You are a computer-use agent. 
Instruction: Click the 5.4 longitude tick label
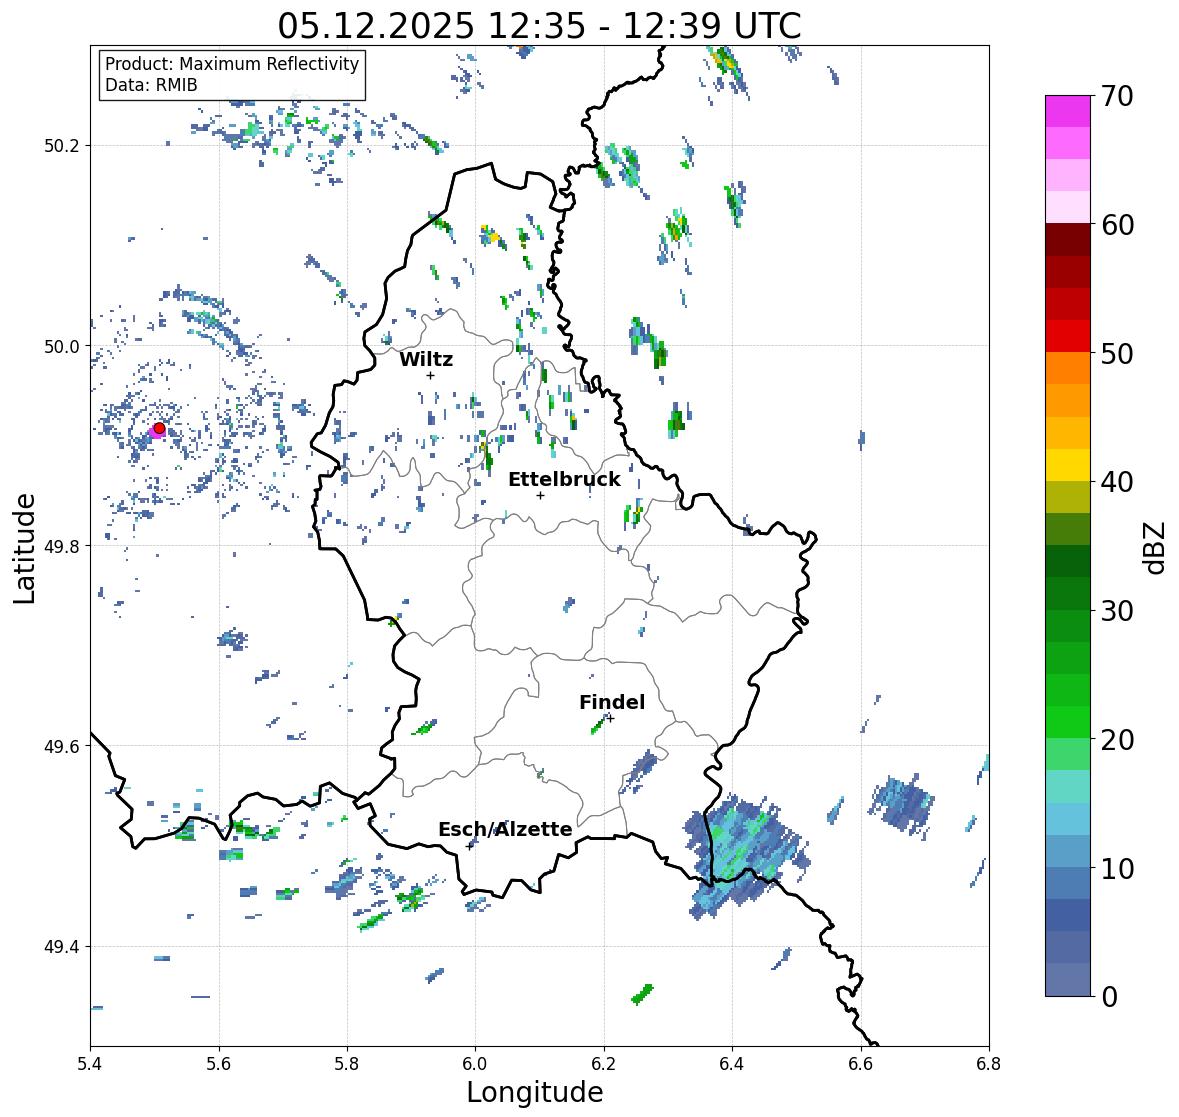click(90, 1064)
